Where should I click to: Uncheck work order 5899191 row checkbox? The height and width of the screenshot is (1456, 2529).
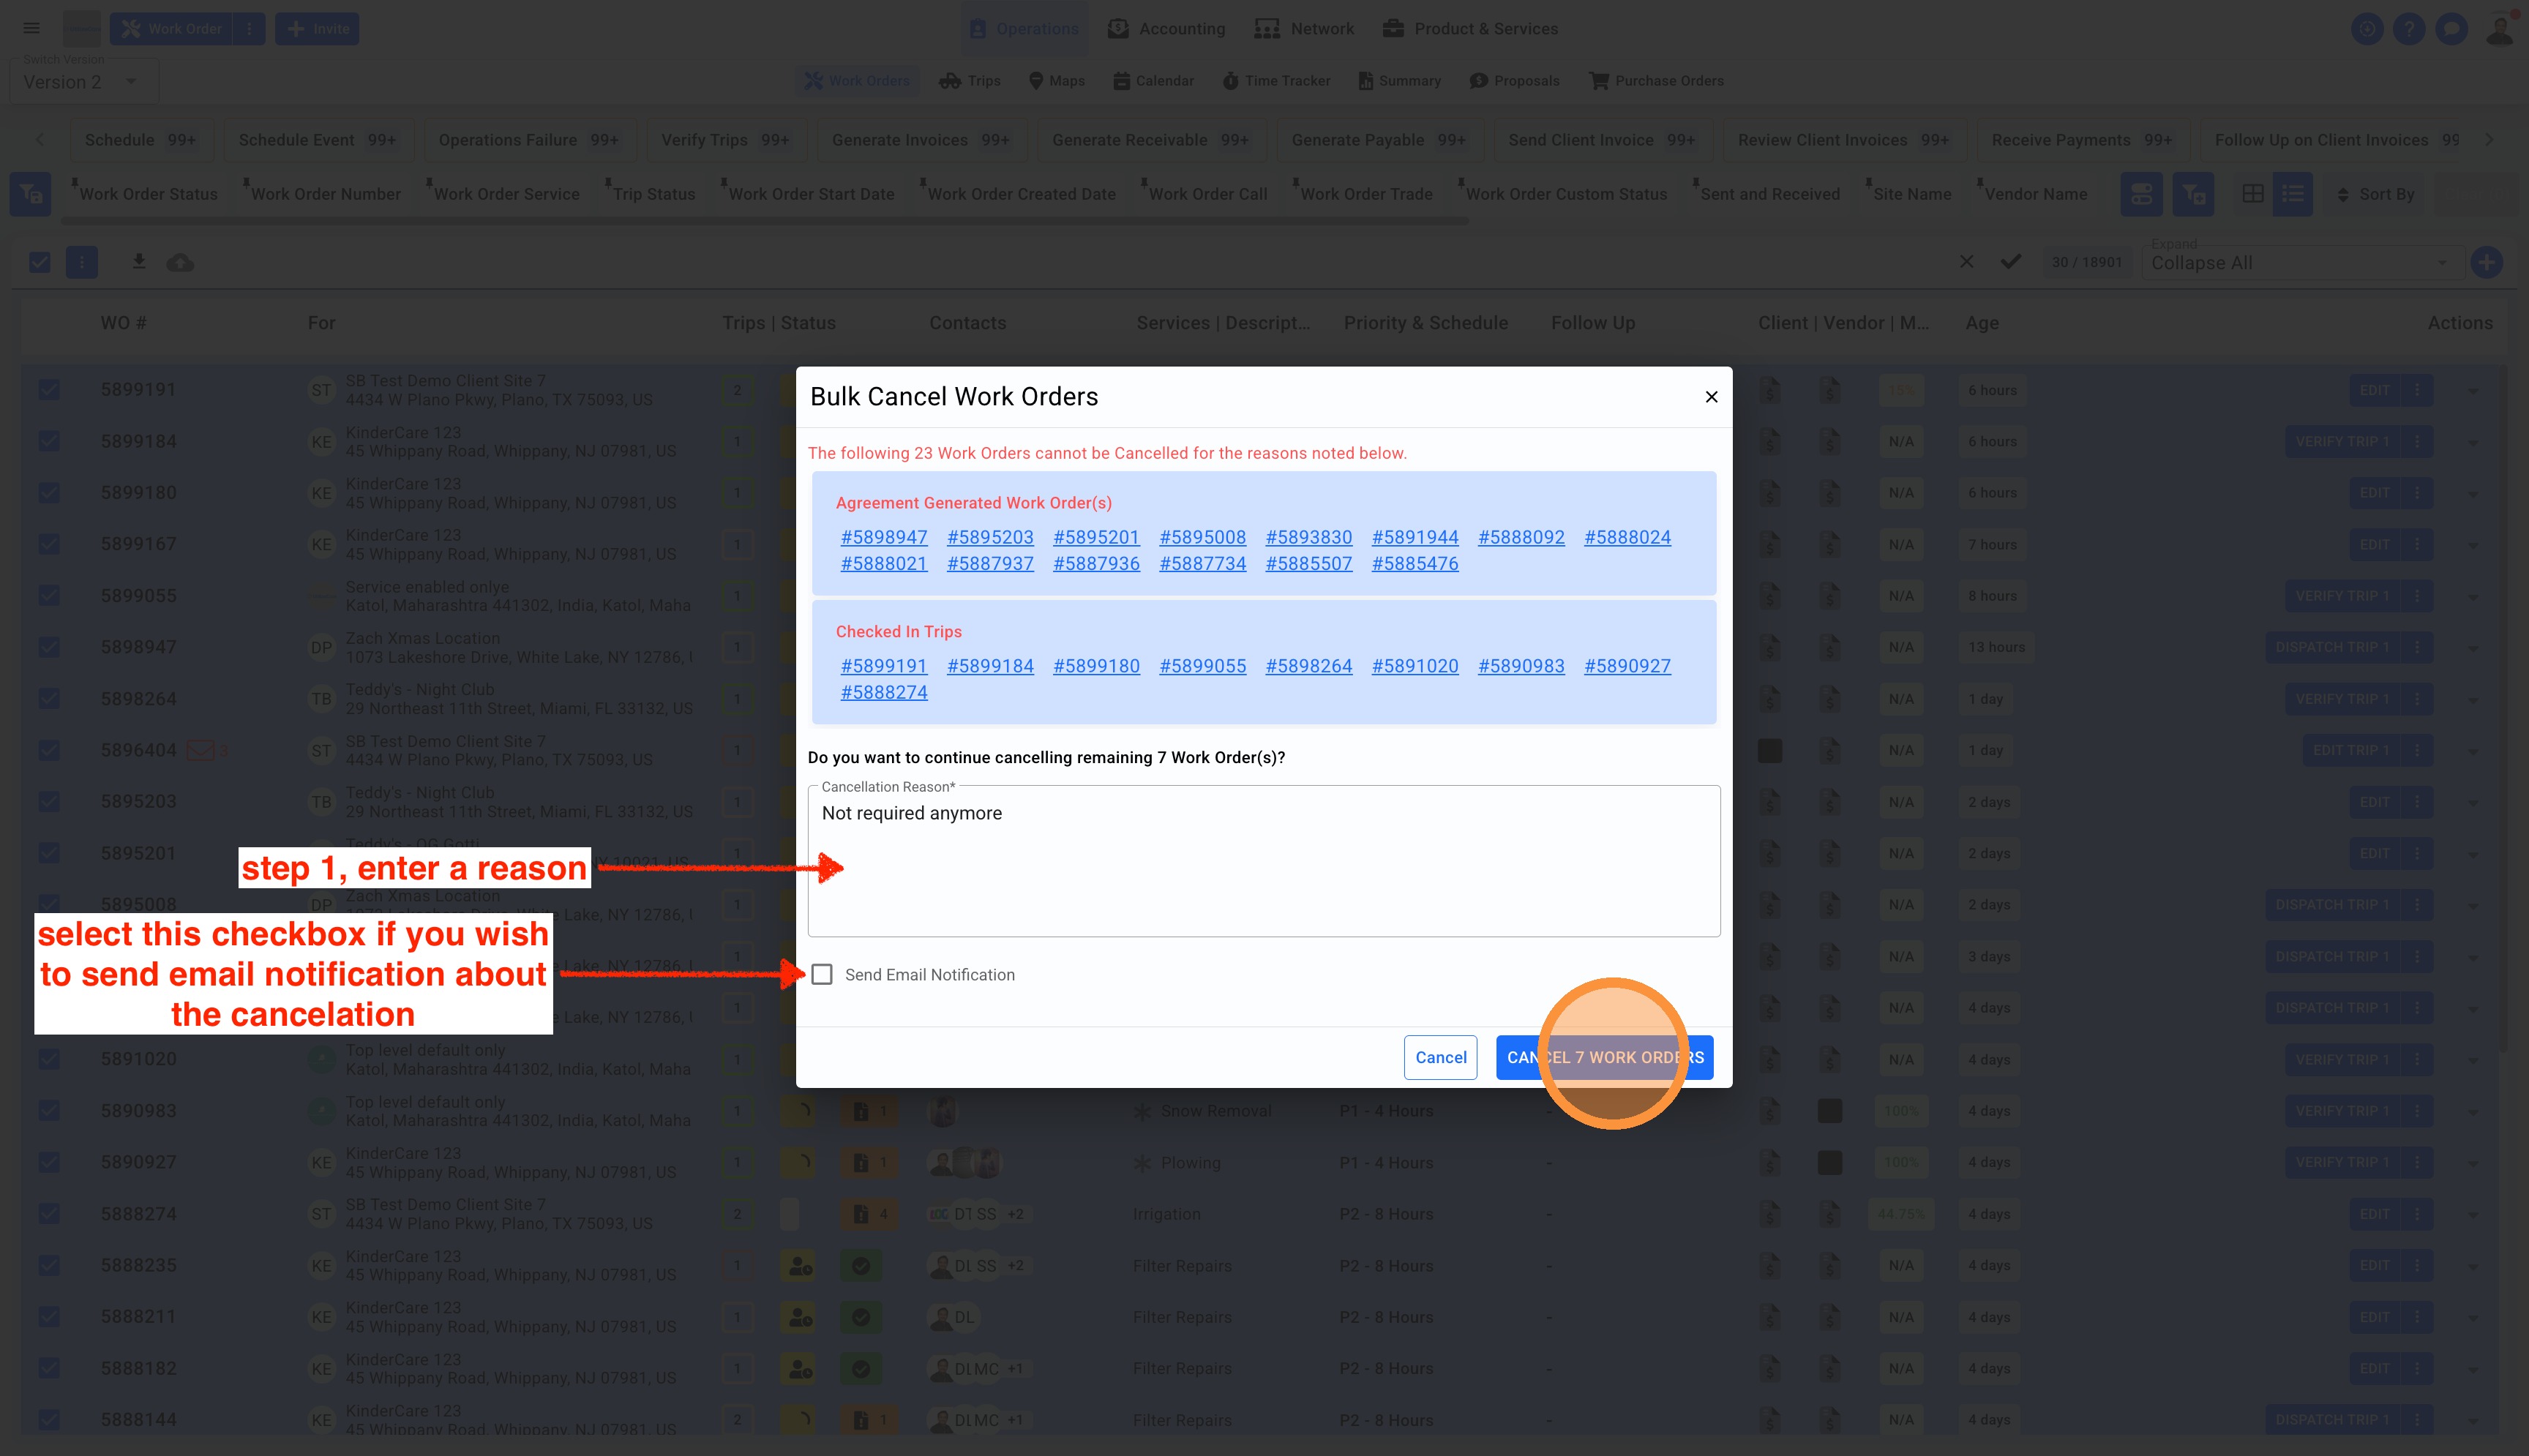(x=49, y=390)
